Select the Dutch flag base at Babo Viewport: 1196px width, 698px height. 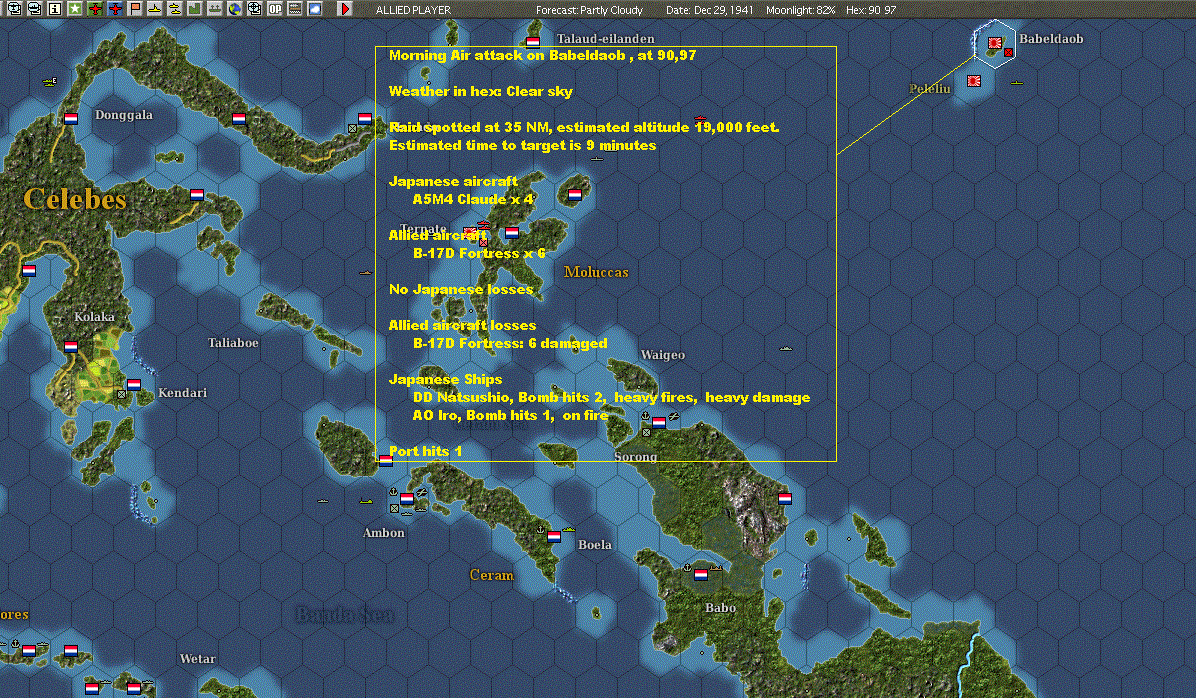701,574
